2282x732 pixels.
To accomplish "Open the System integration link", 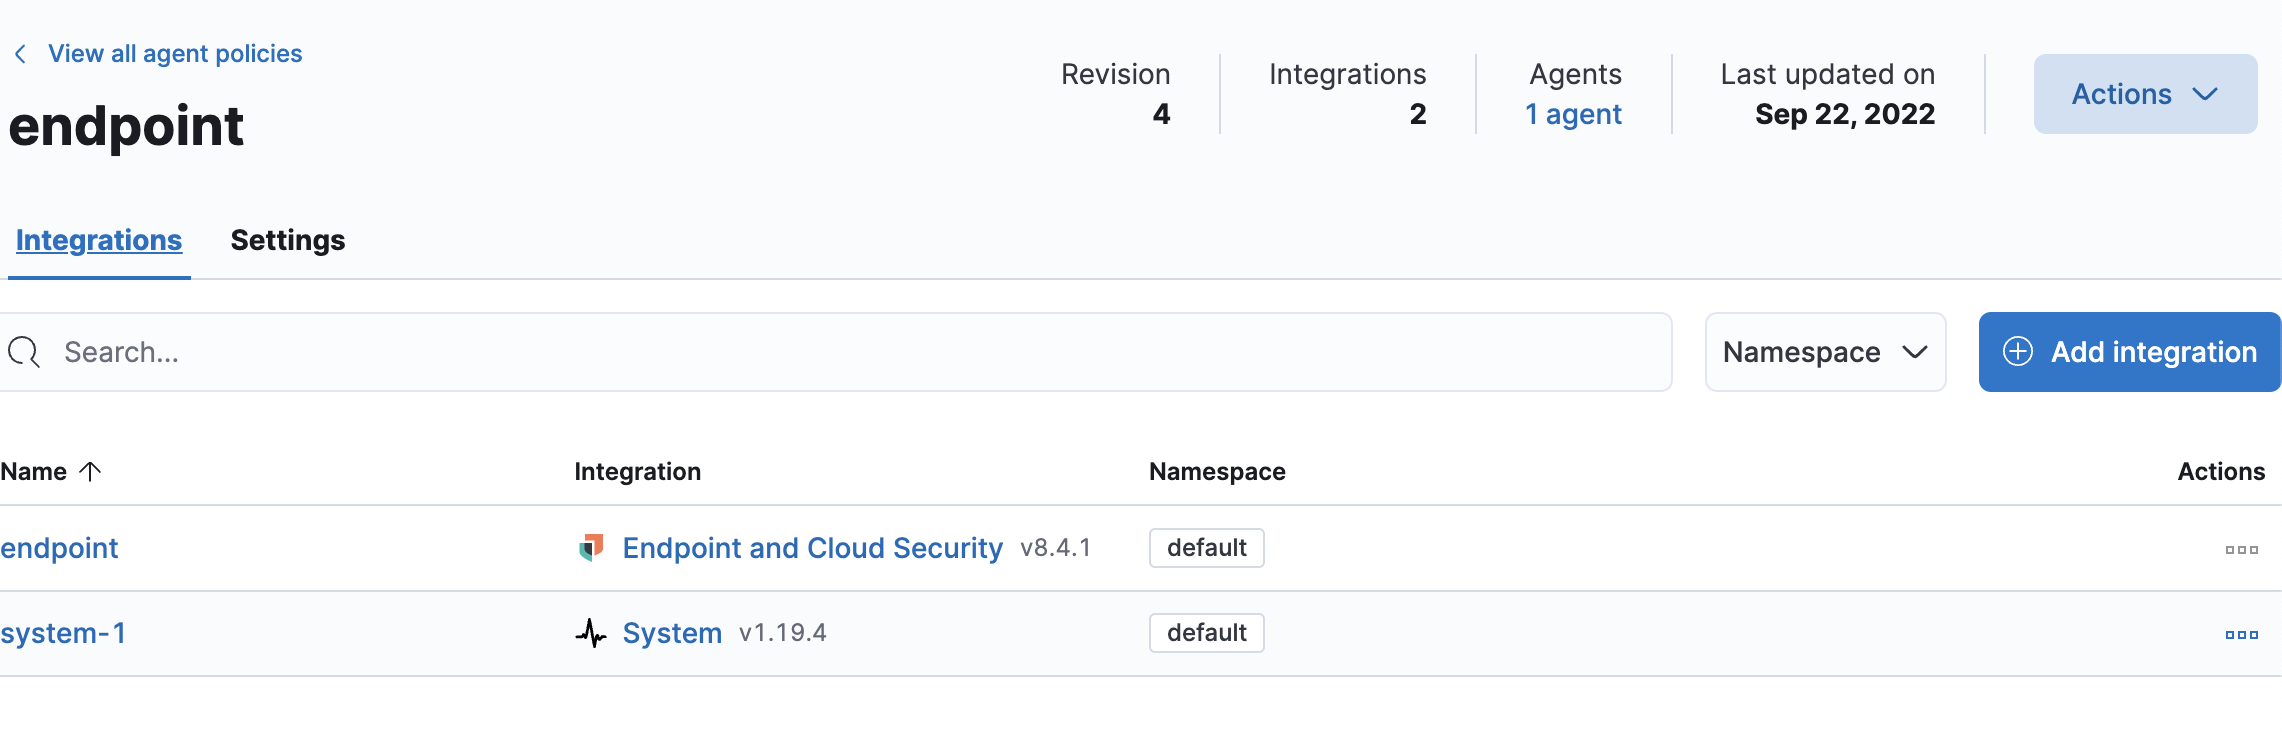I will (672, 633).
